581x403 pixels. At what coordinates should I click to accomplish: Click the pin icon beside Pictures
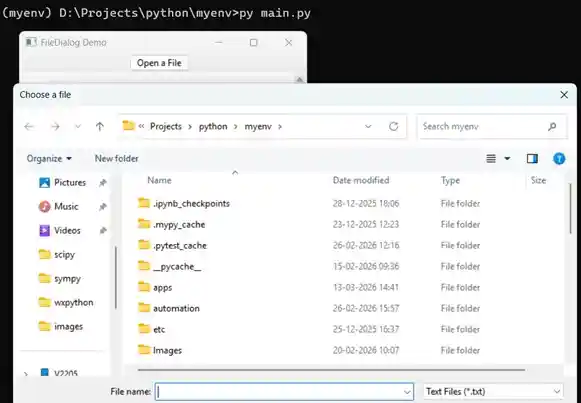[103, 183]
